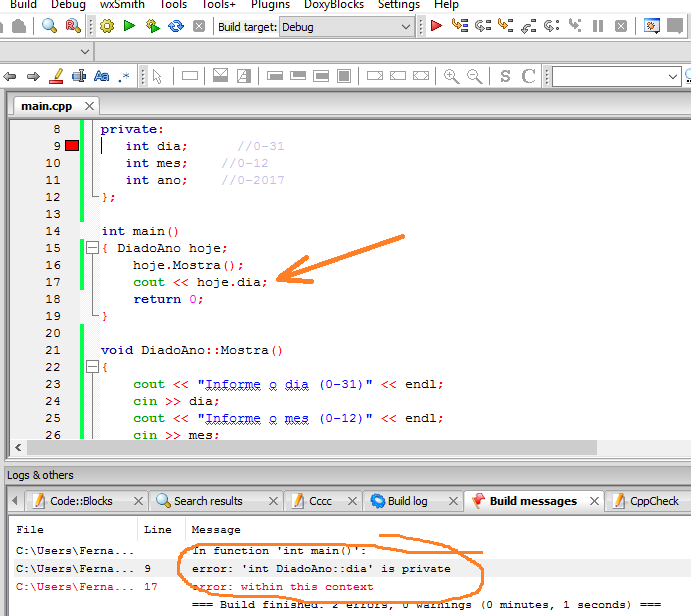Collapse the Mostra function fold at line 22
Image resolution: width=691 pixels, height=616 pixels.
pyautogui.click(x=91, y=367)
